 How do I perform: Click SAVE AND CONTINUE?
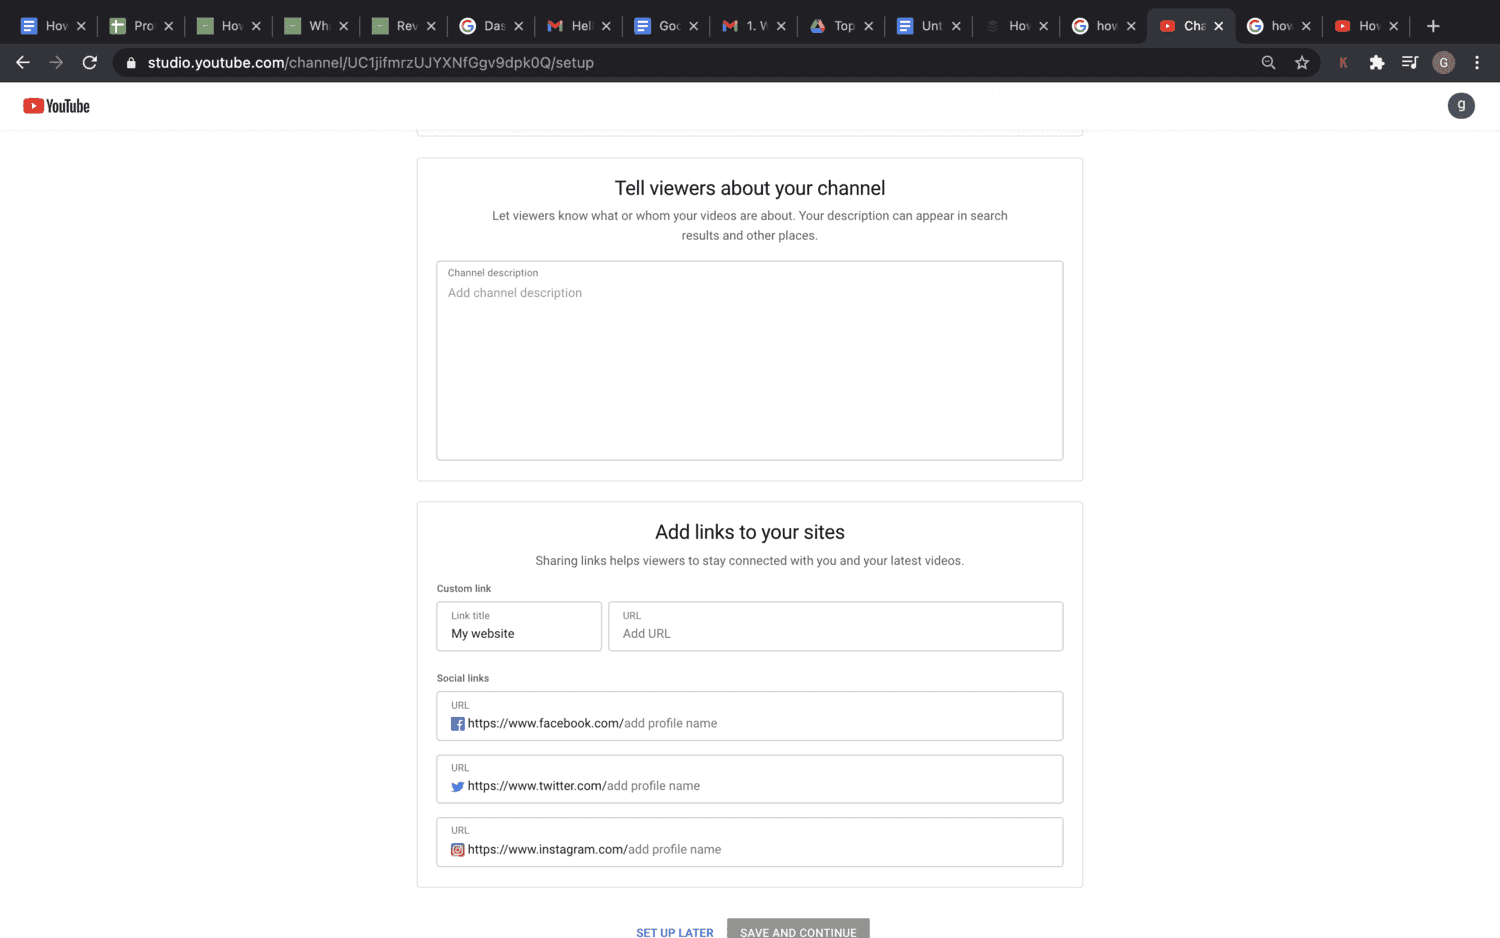click(x=798, y=930)
